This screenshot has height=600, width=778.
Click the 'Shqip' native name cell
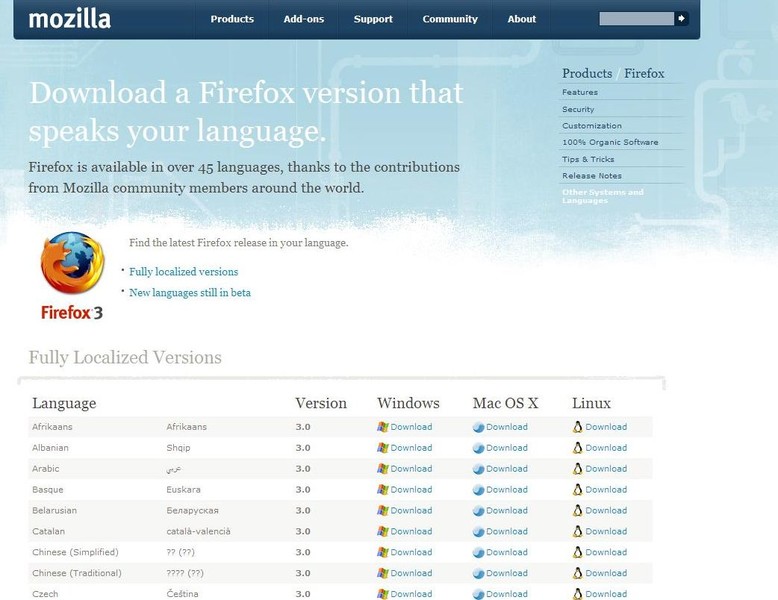[x=178, y=448]
